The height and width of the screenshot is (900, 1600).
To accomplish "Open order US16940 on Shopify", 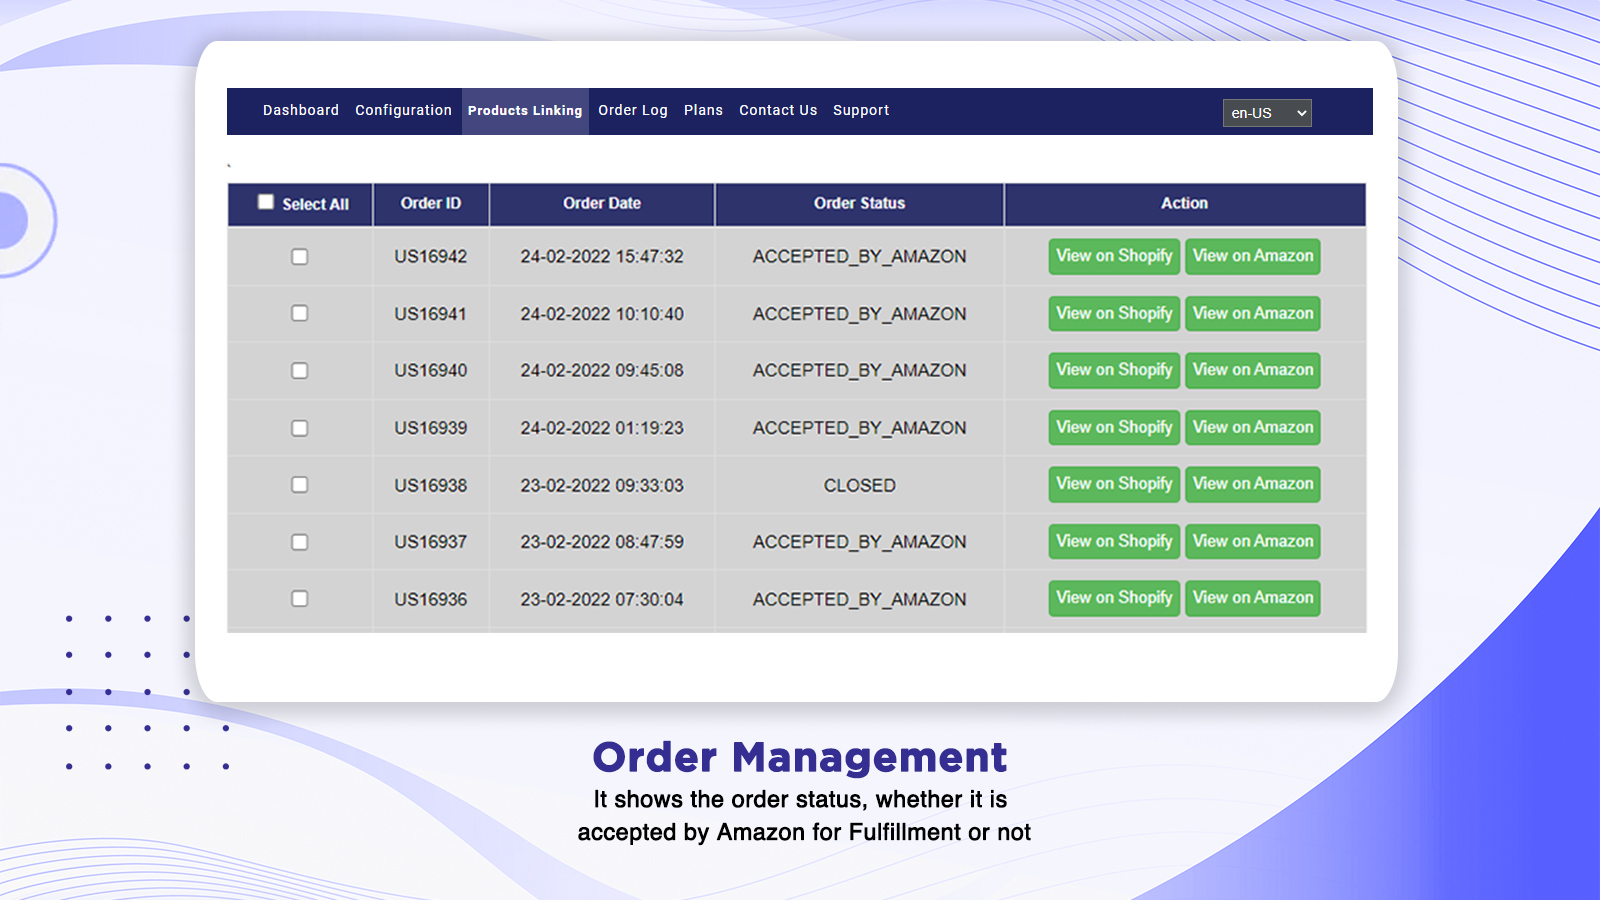I will pos(1114,370).
